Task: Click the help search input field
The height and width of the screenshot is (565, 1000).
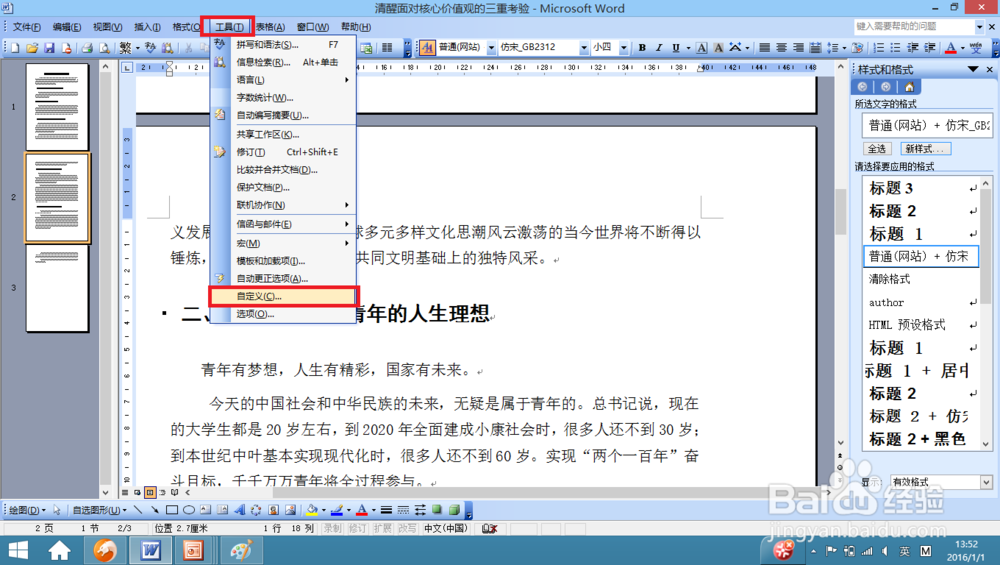Action: 914,27
